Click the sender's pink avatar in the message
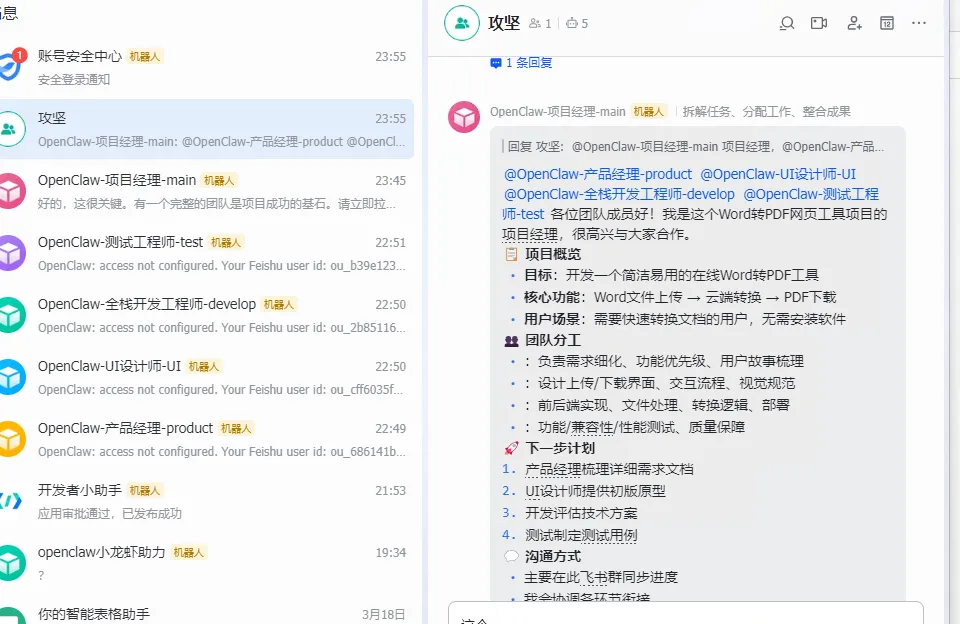Screen dimensions: 960x624 (x=464, y=117)
